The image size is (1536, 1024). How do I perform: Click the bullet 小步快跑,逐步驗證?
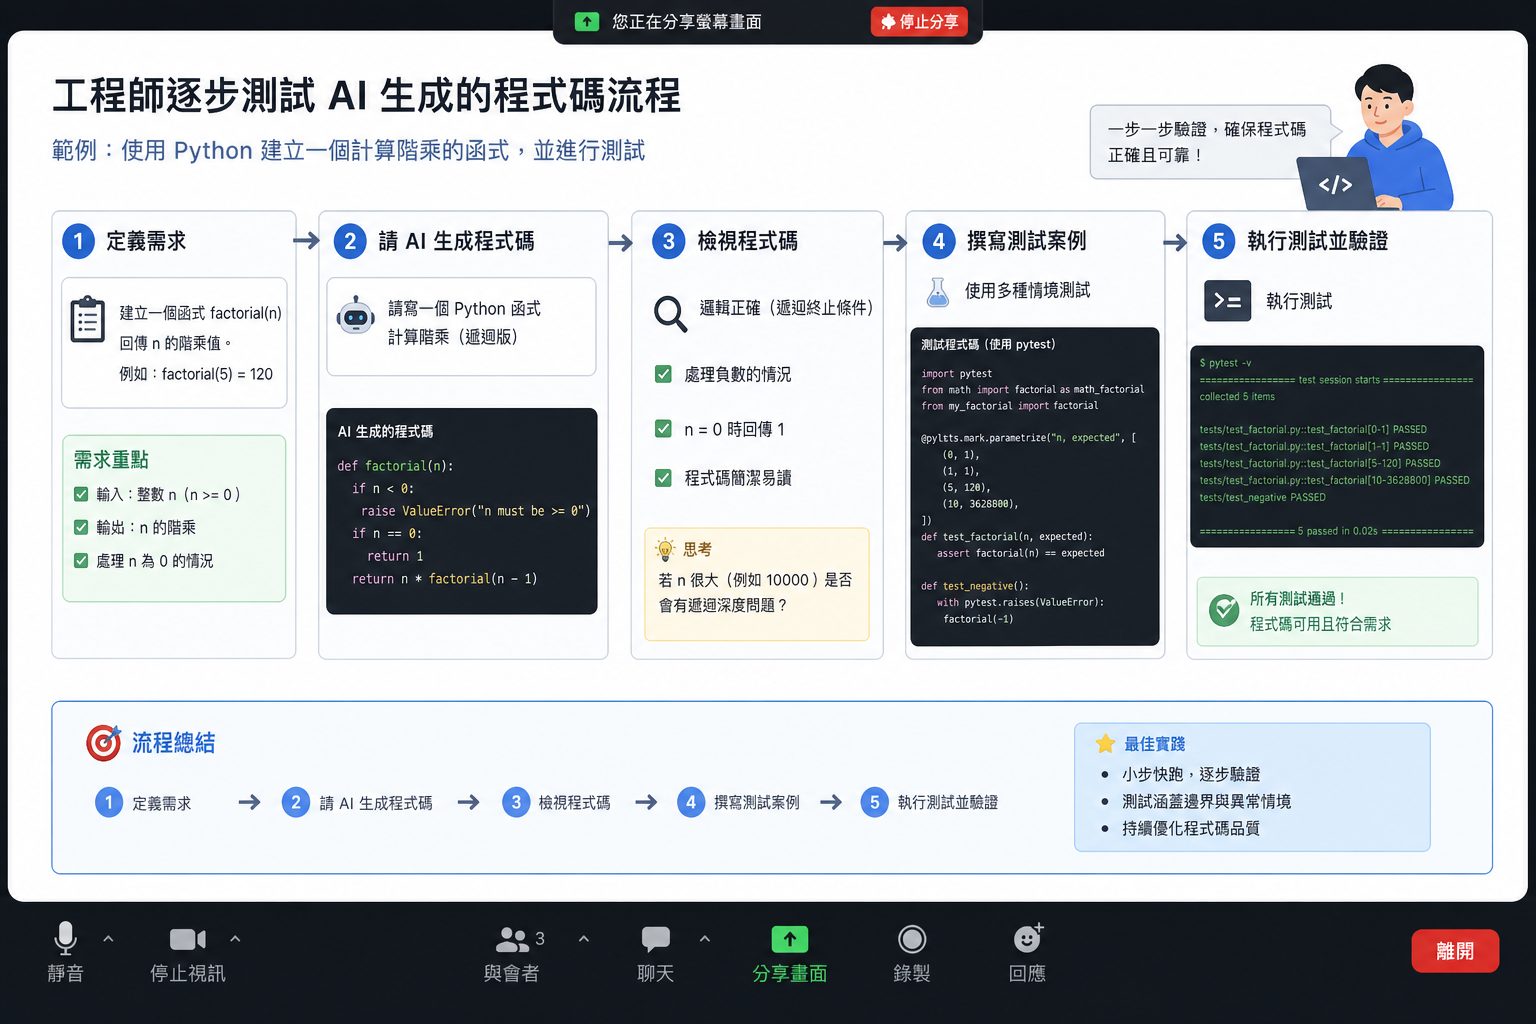pos(1190,774)
